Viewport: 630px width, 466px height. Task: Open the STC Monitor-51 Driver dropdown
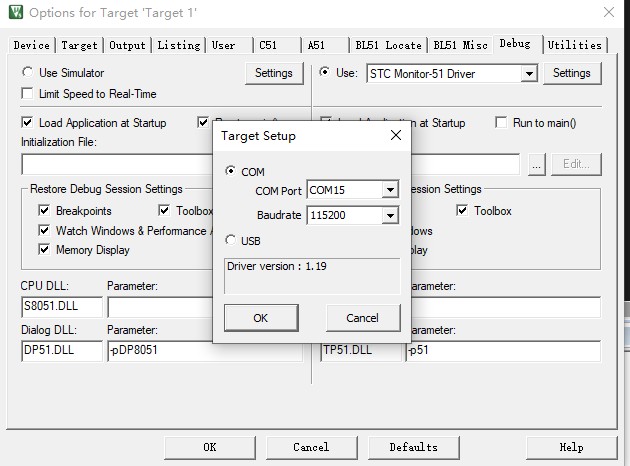(529, 74)
